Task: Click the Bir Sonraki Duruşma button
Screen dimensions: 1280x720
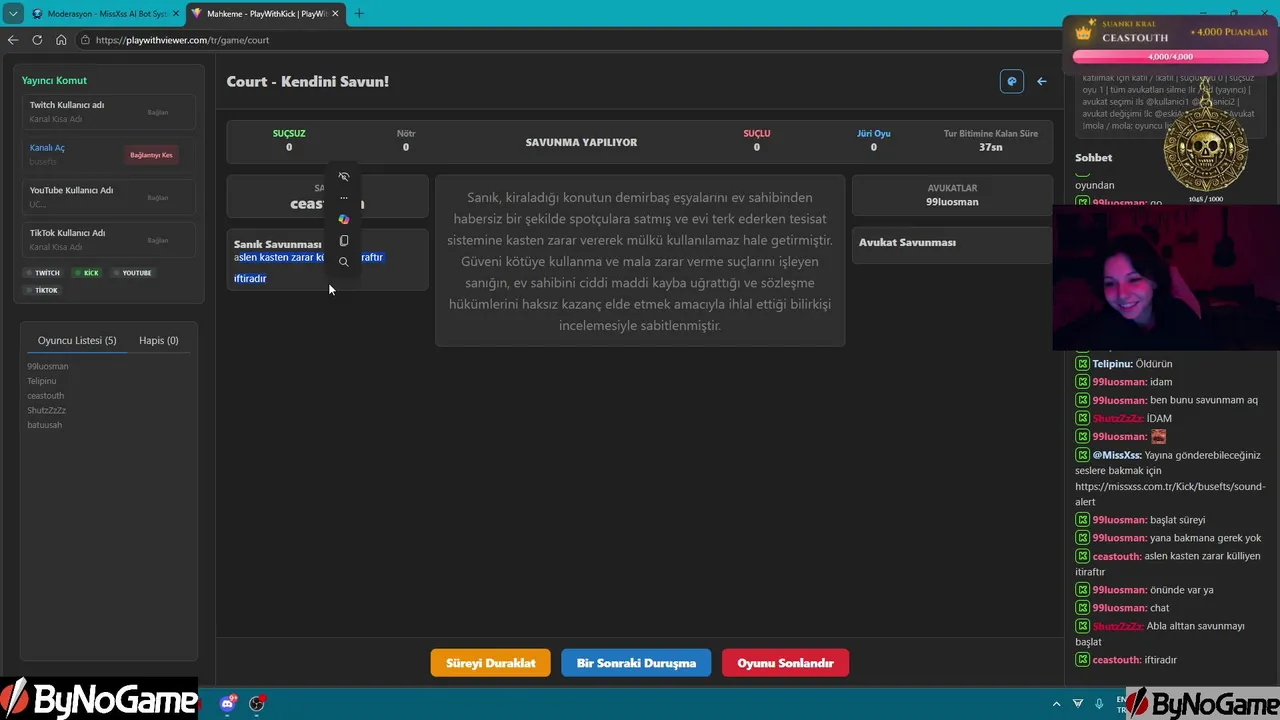Action: coord(636,663)
